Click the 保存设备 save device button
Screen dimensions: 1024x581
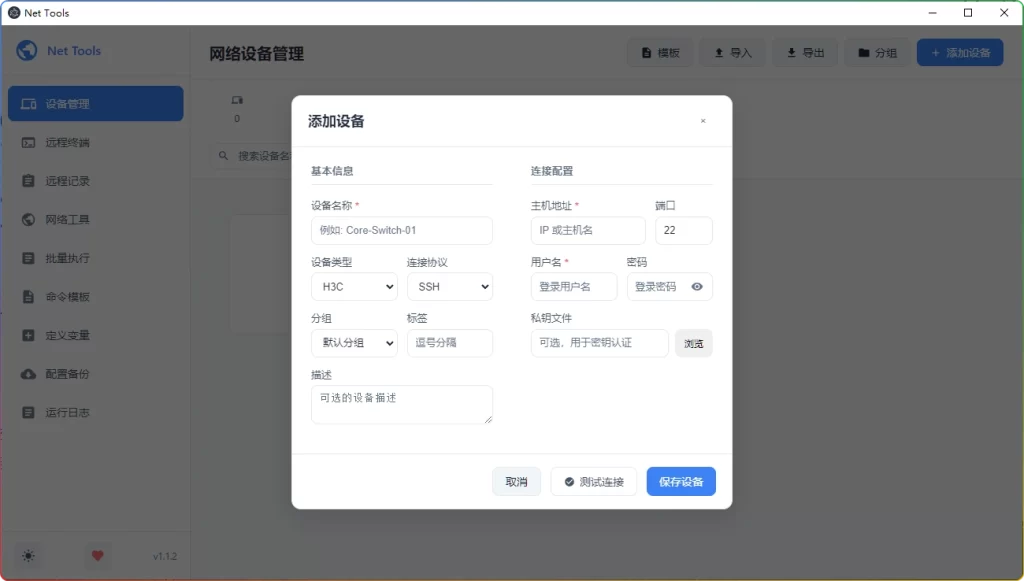pos(681,481)
